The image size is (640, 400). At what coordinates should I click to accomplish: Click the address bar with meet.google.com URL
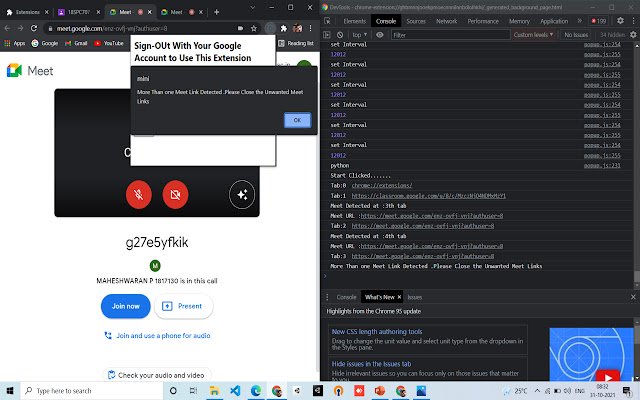click(x=143, y=28)
